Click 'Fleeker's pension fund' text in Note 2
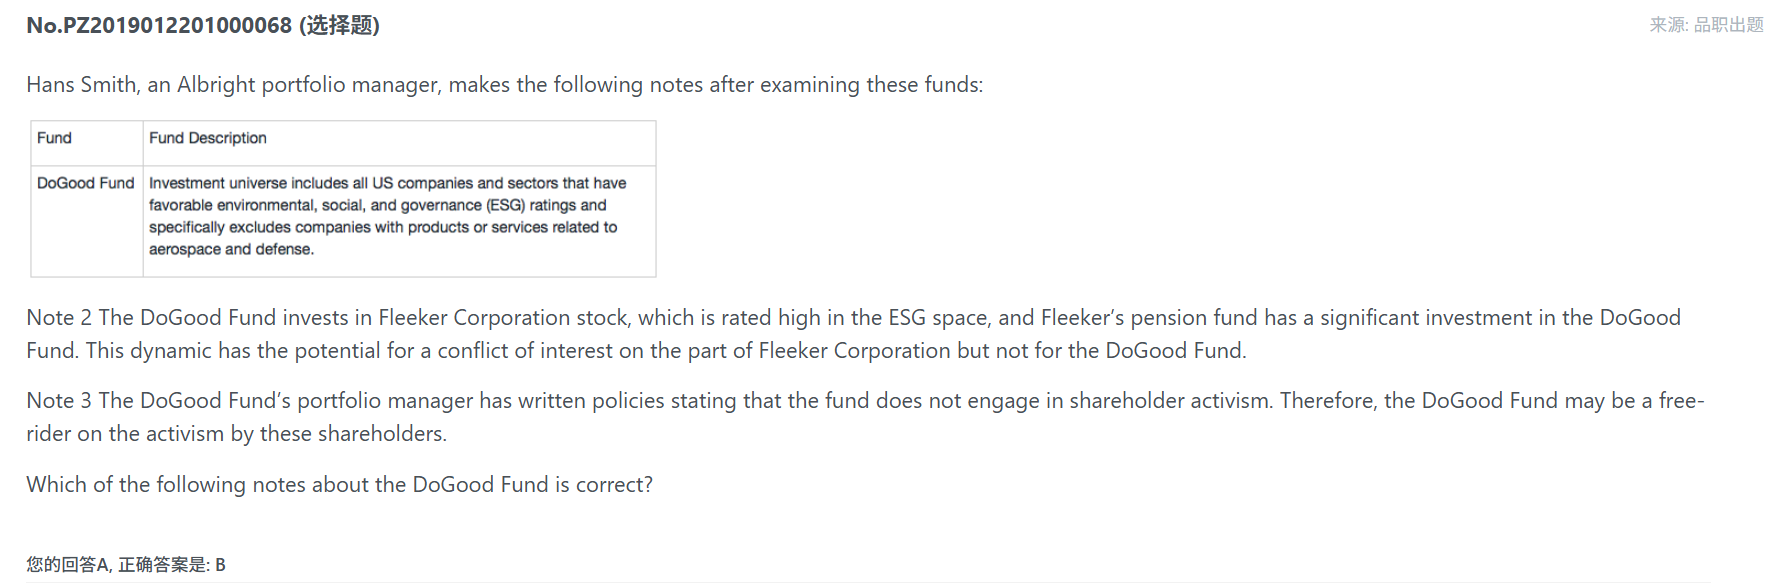Screen dimensions: 1788x588 click(x=1149, y=318)
